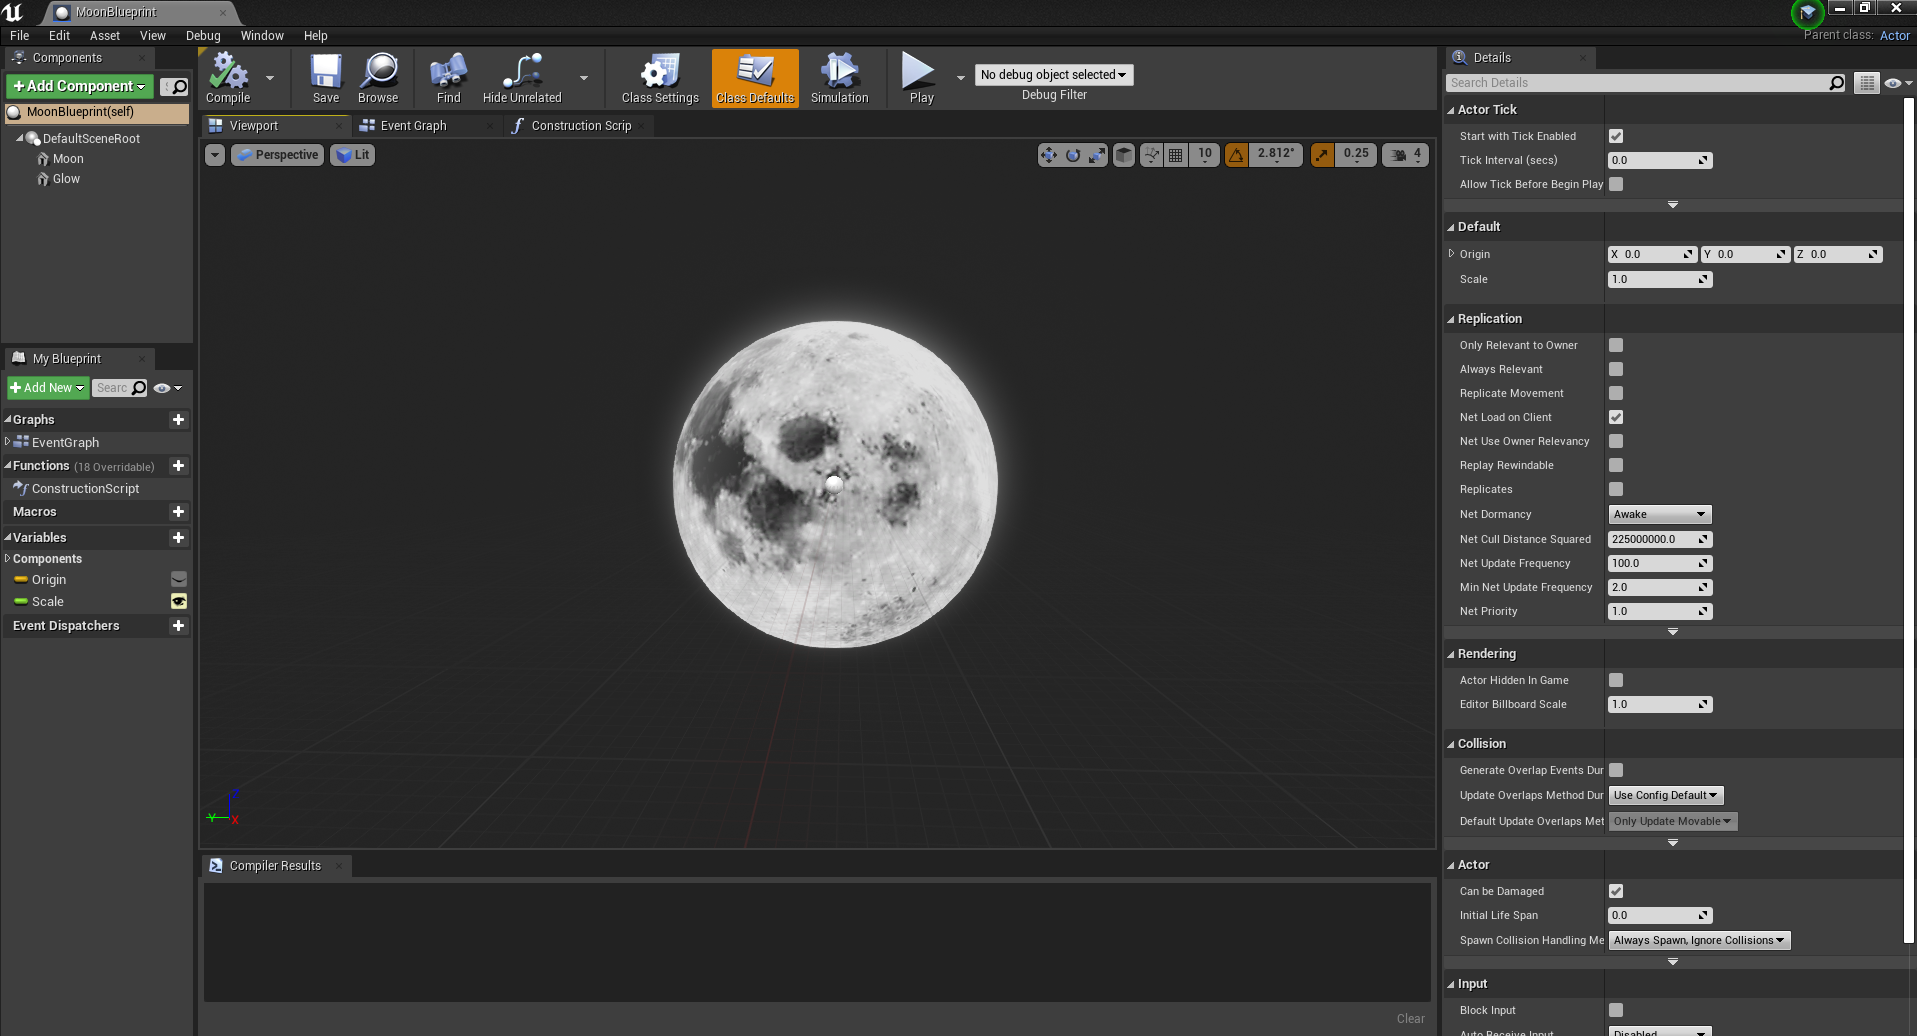Uncheck Start with Tick Enabled

[1616, 136]
